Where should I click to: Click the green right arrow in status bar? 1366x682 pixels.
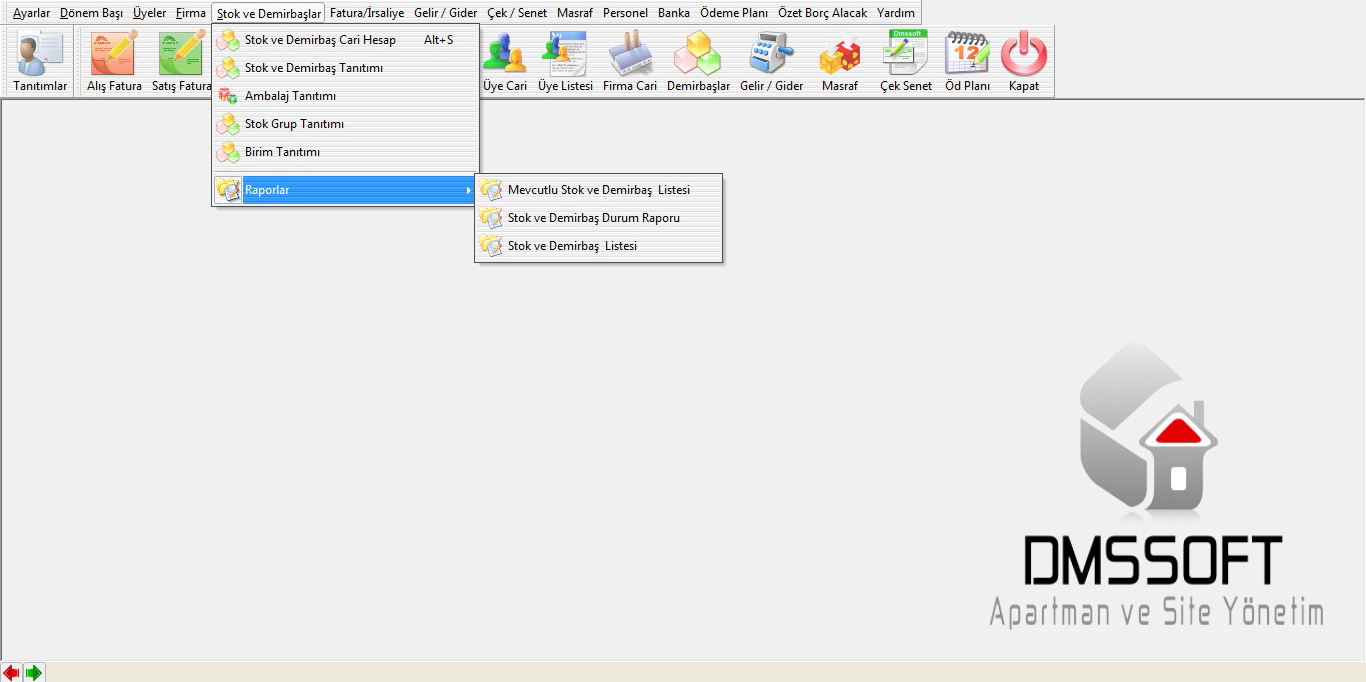[34, 673]
